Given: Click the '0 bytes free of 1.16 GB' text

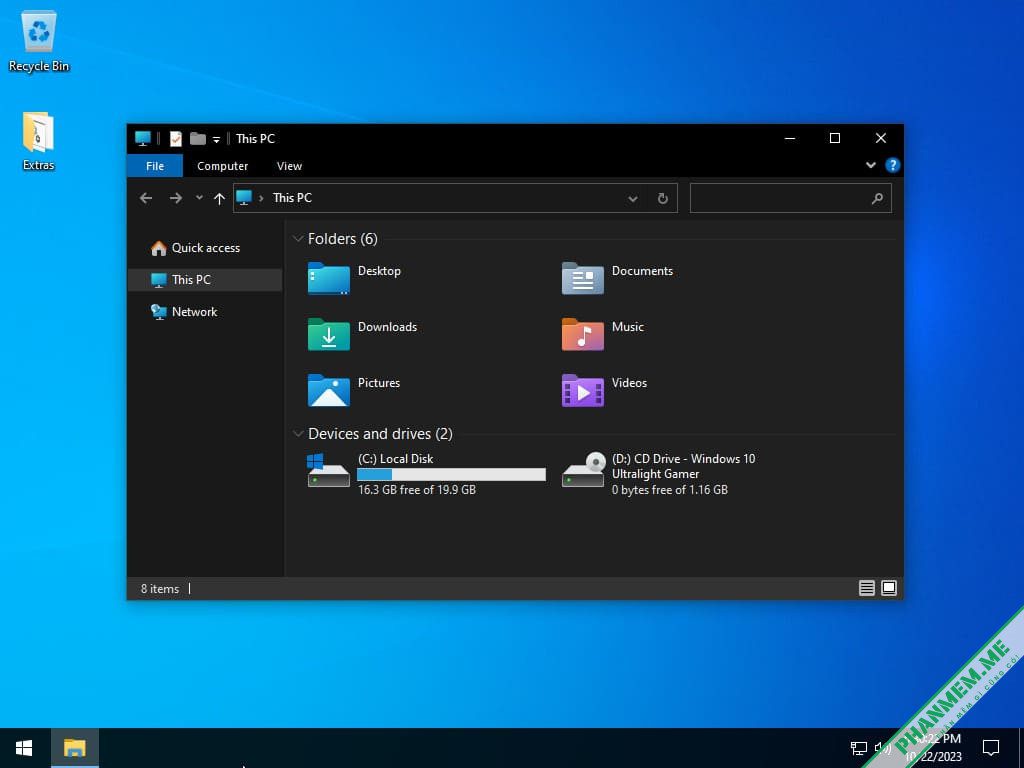Looking at the screenshot, I should 669,490.
